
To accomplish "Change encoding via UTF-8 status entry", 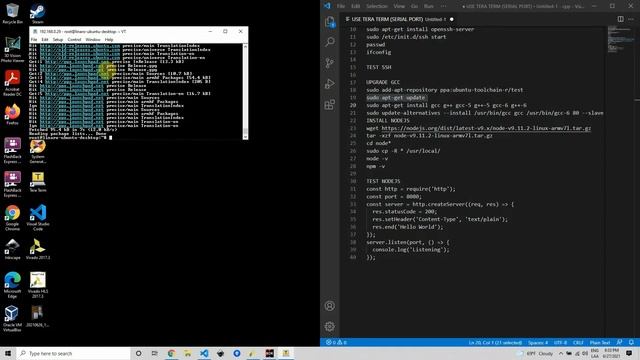I will coord(560,342).
